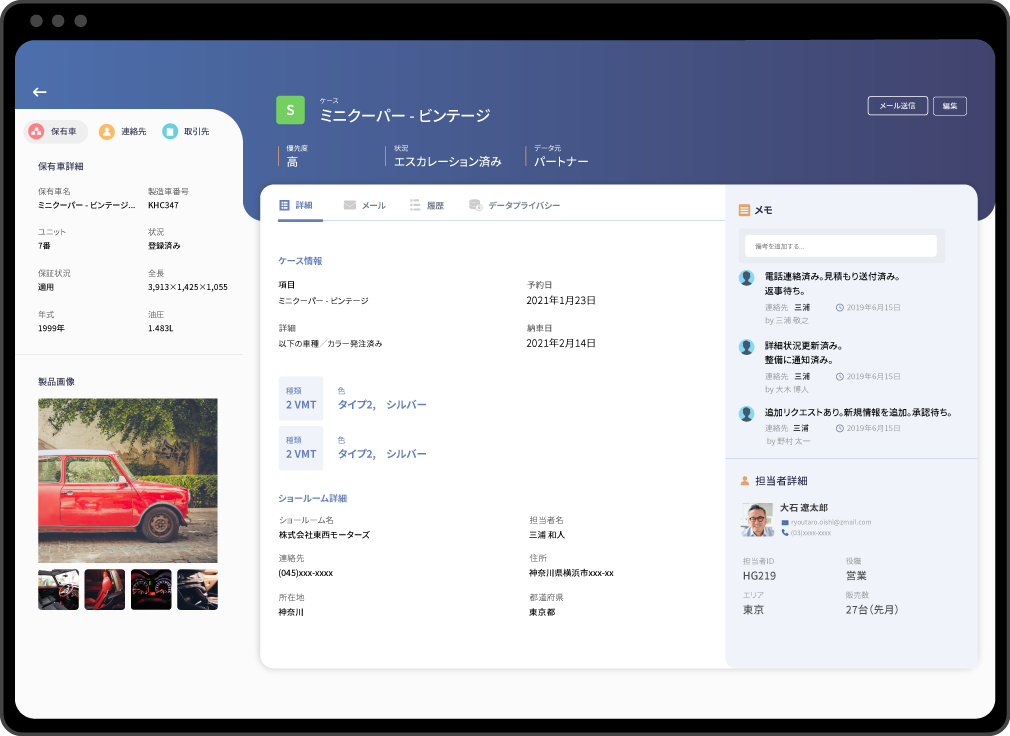The image size is (1010, 736).
Task: Click the main red Mini Cooper image
Action: [128, 480]
